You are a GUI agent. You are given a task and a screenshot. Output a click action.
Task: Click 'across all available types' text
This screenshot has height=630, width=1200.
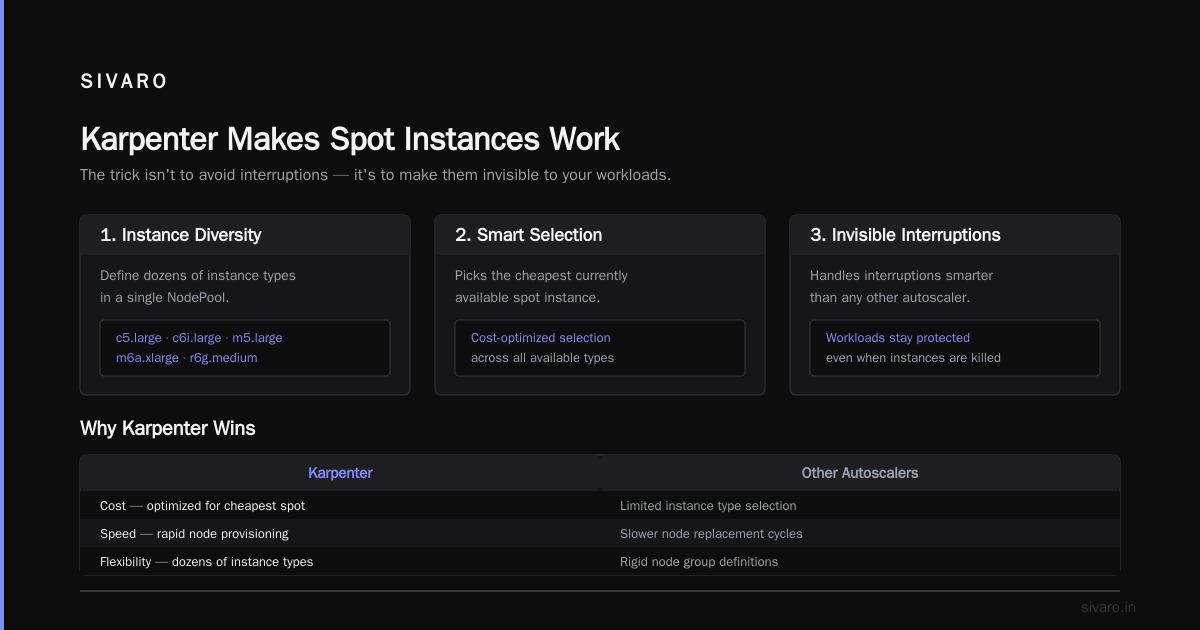(x=542, y=358)
